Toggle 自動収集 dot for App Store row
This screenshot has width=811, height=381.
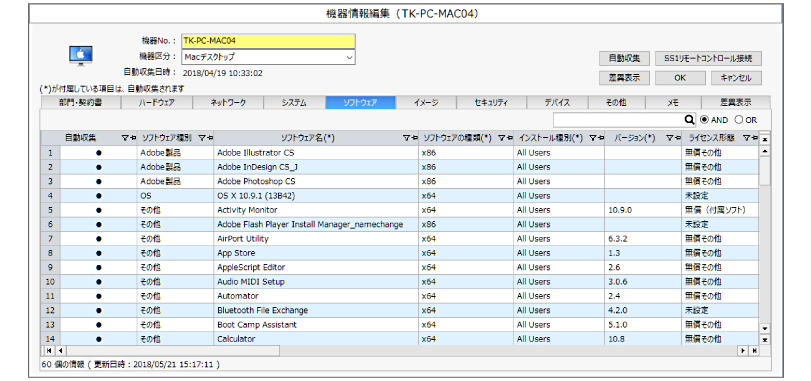pos(99,253)
